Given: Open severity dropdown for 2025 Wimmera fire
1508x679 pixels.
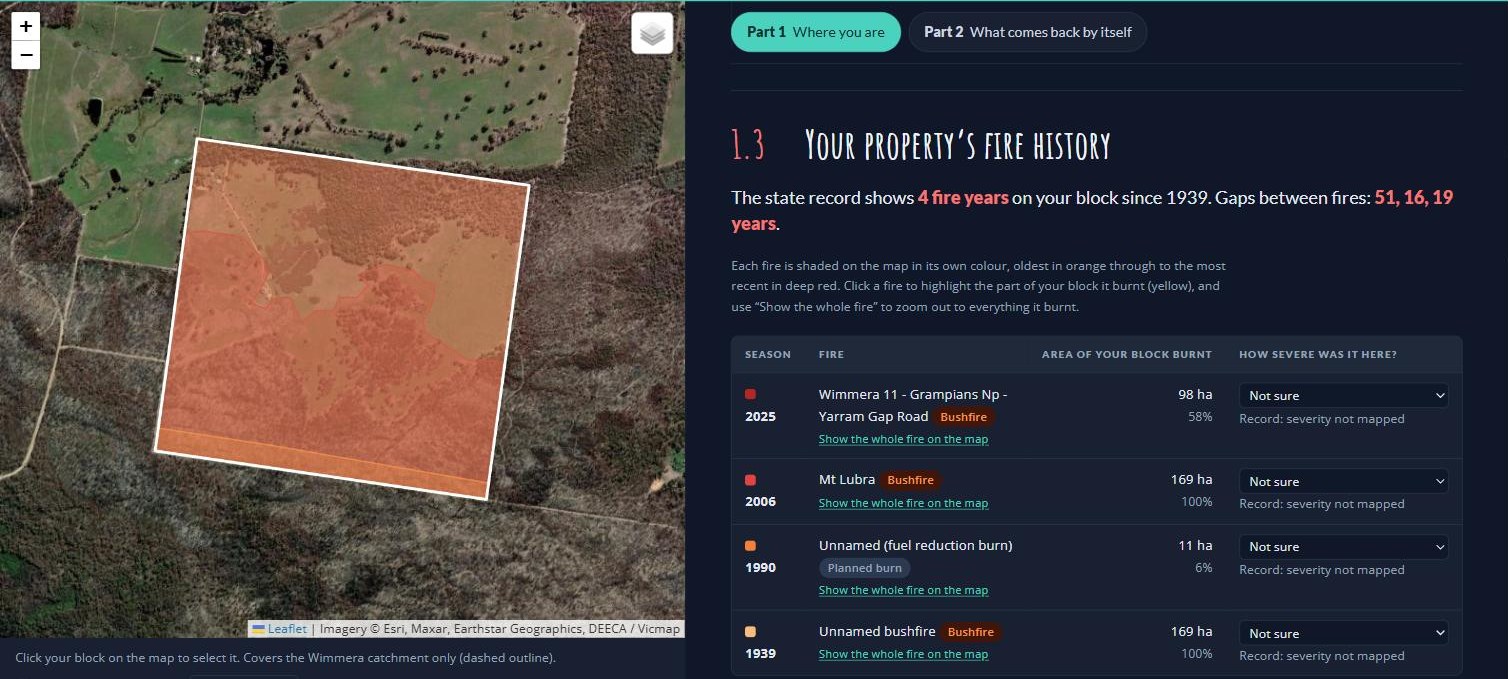Looking at the screenshot, I should [x=1343, y=396].
